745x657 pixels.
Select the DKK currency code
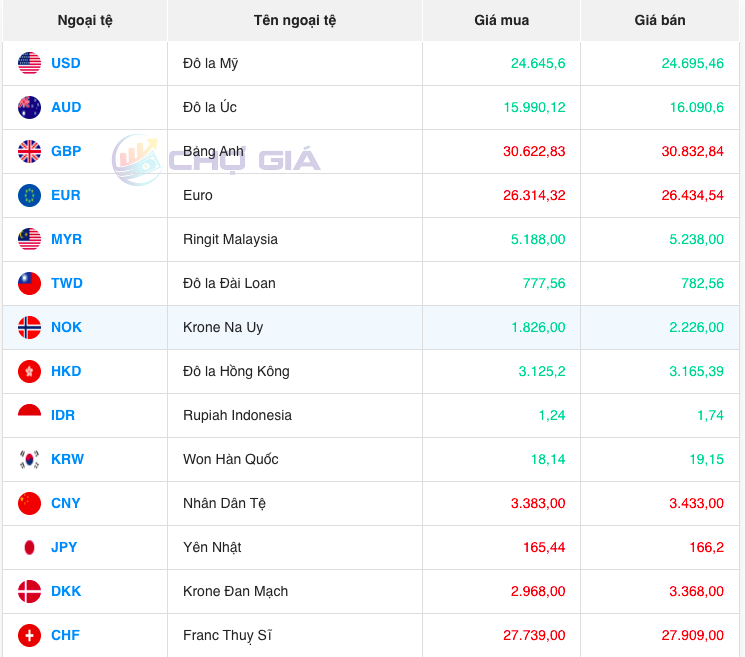(x=66, y=591)
